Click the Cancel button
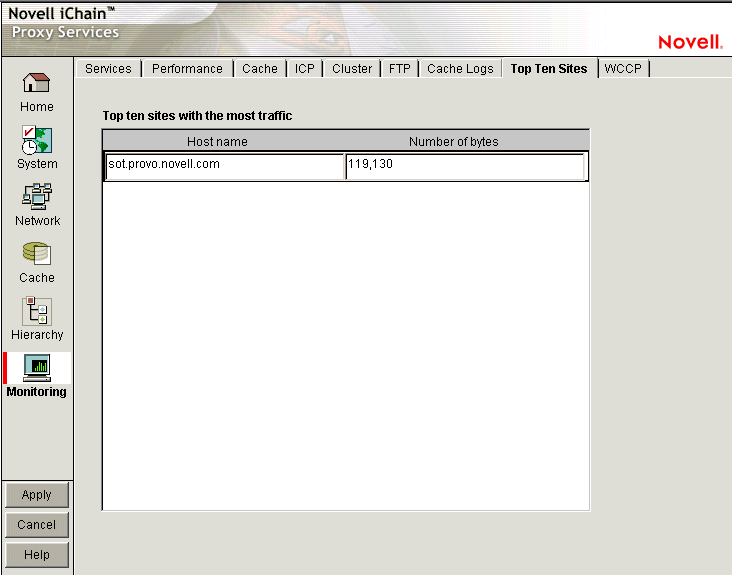 [x=37, y=525]
